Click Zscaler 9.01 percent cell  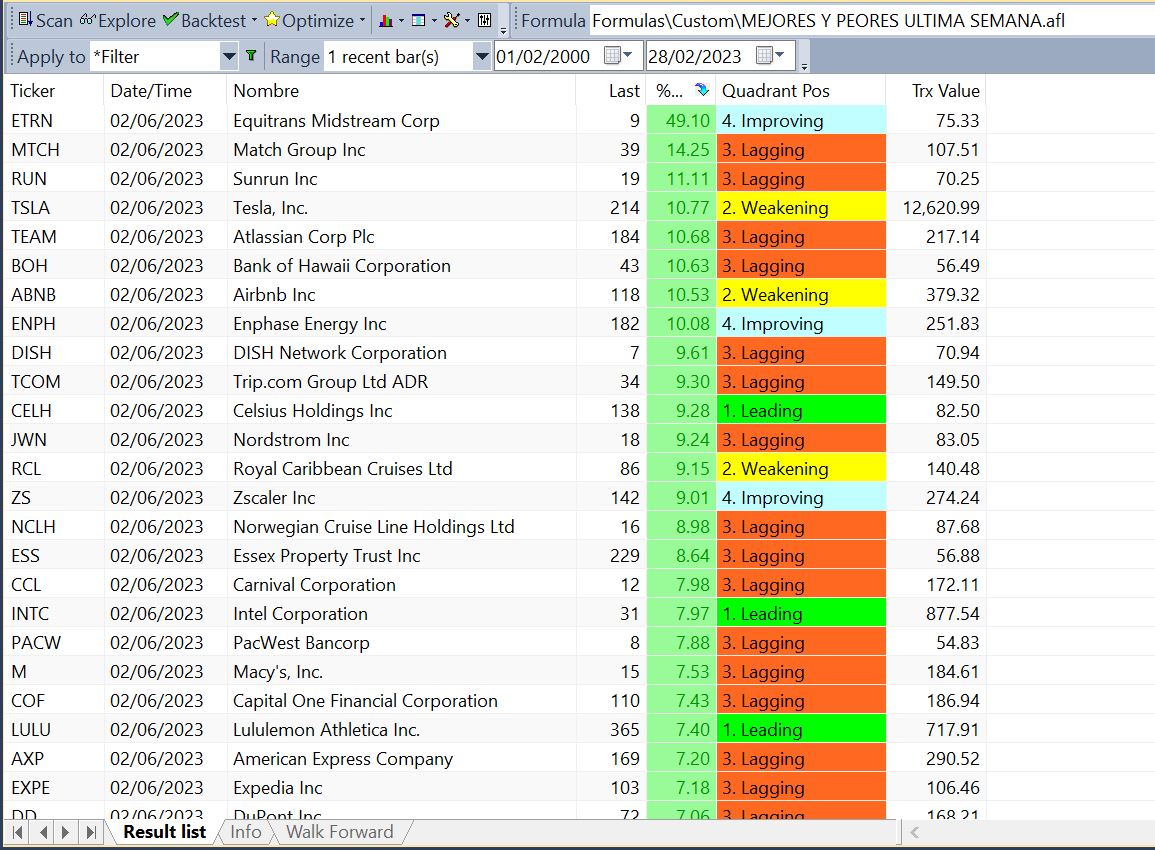[x=682, y=497]
